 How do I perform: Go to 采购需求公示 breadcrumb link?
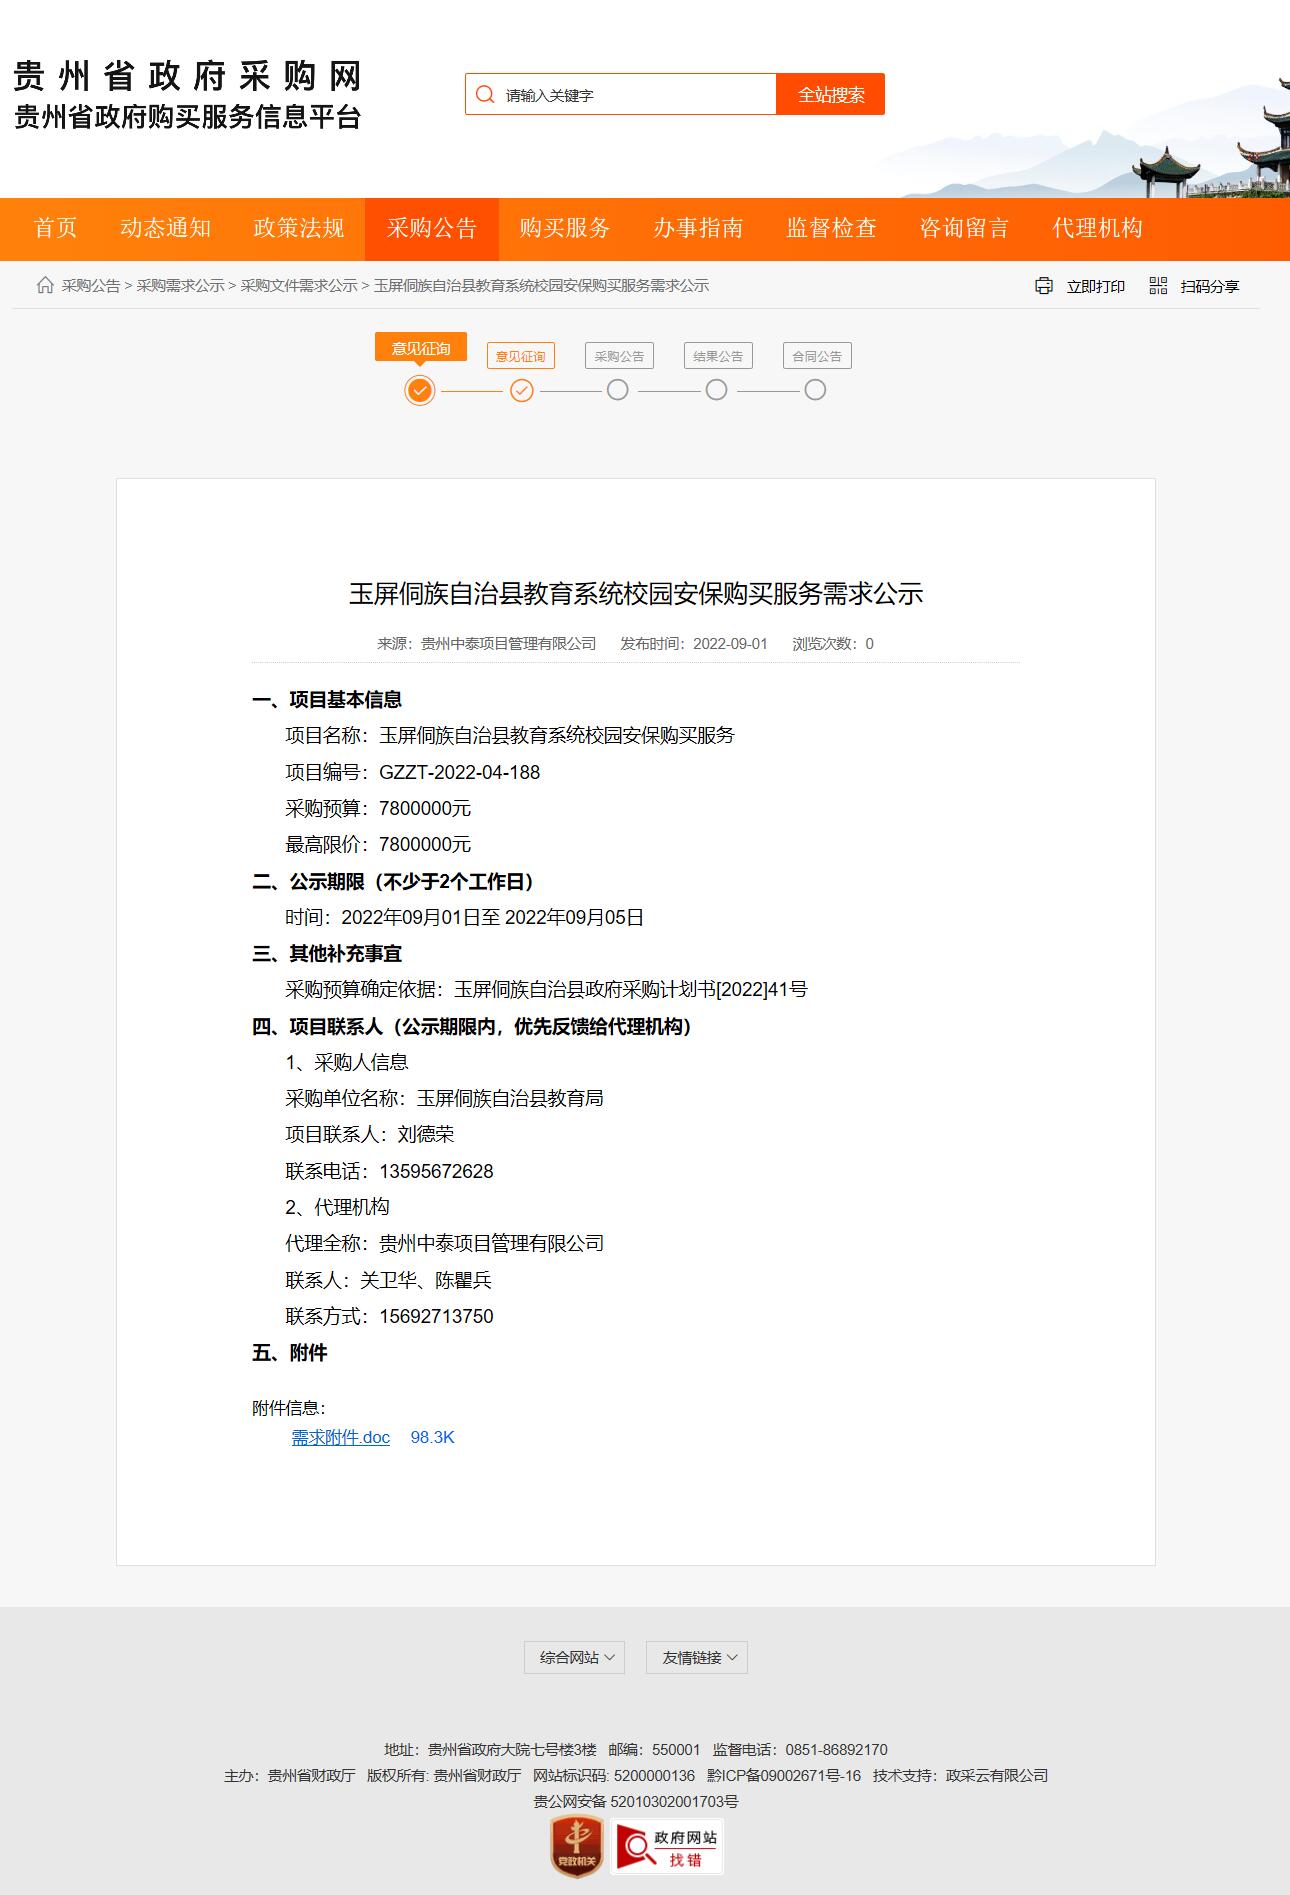[181, 286]
